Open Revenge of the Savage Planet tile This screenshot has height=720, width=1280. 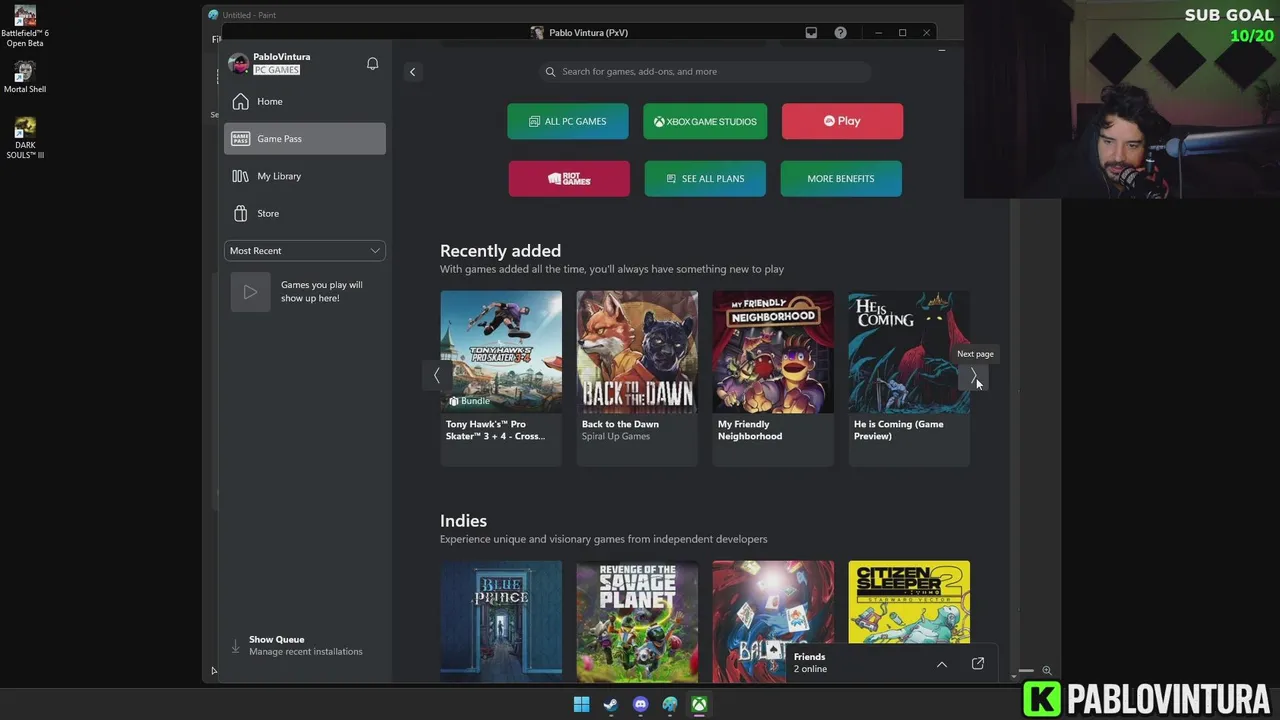(x=637, y=620)
